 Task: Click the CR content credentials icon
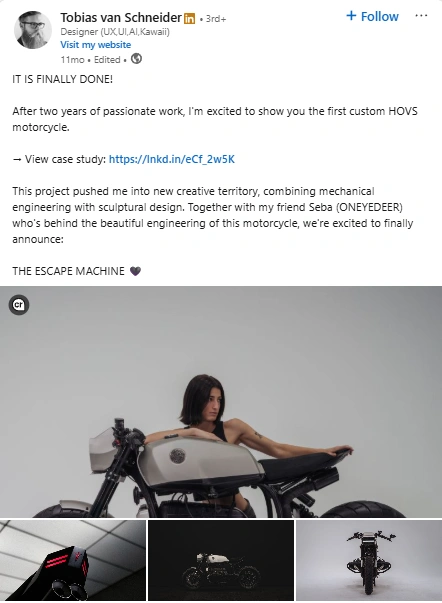(19, 305)
